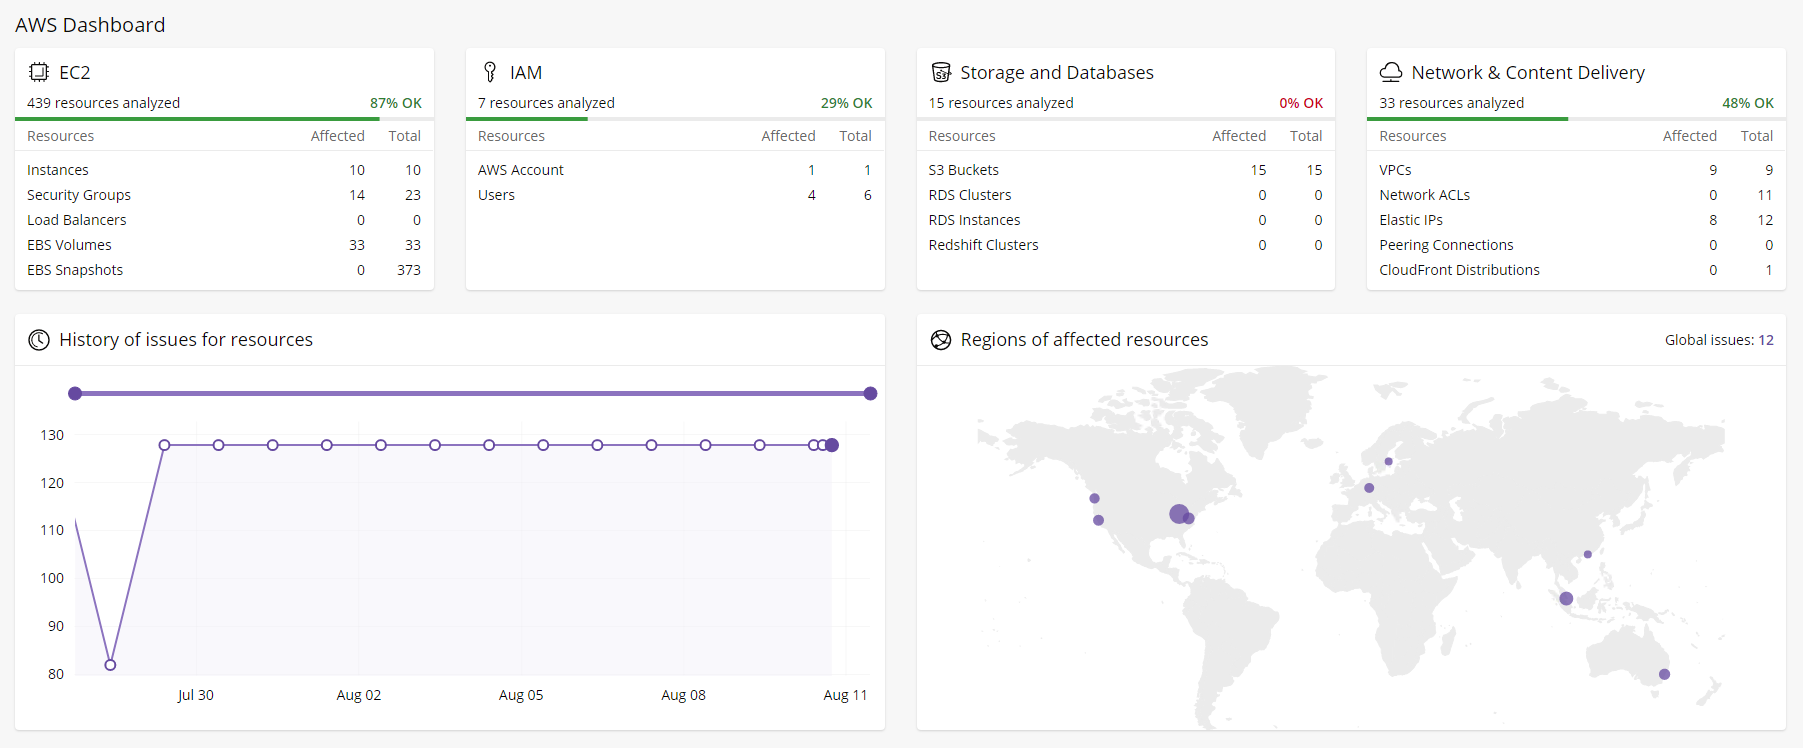Select the EBS Volumes row
Image resolution: width=1803 pixels, height=748 pixels.
pyautogui.click(x=224, y=245)
